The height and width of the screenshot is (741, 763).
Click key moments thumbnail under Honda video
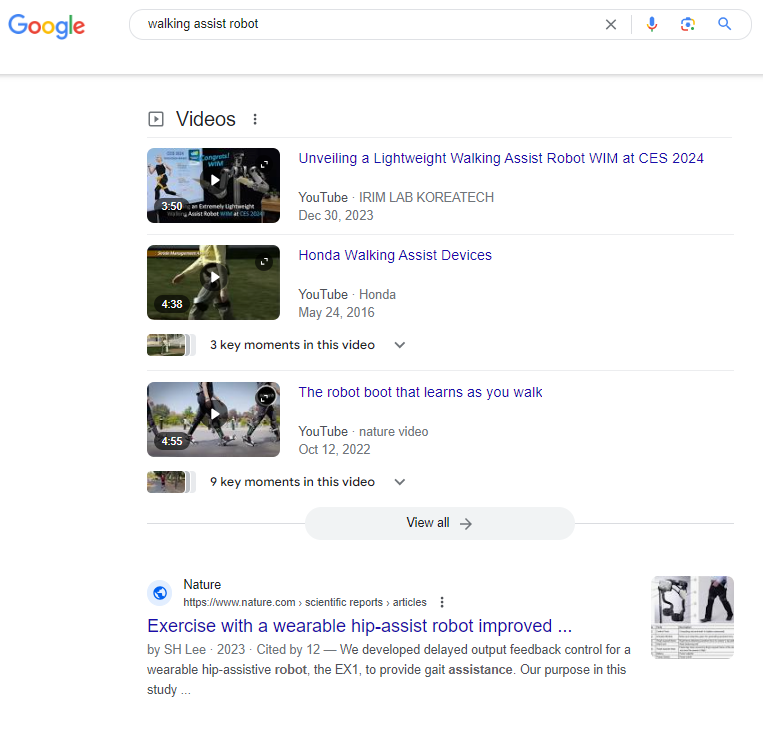tap(171, 345)
